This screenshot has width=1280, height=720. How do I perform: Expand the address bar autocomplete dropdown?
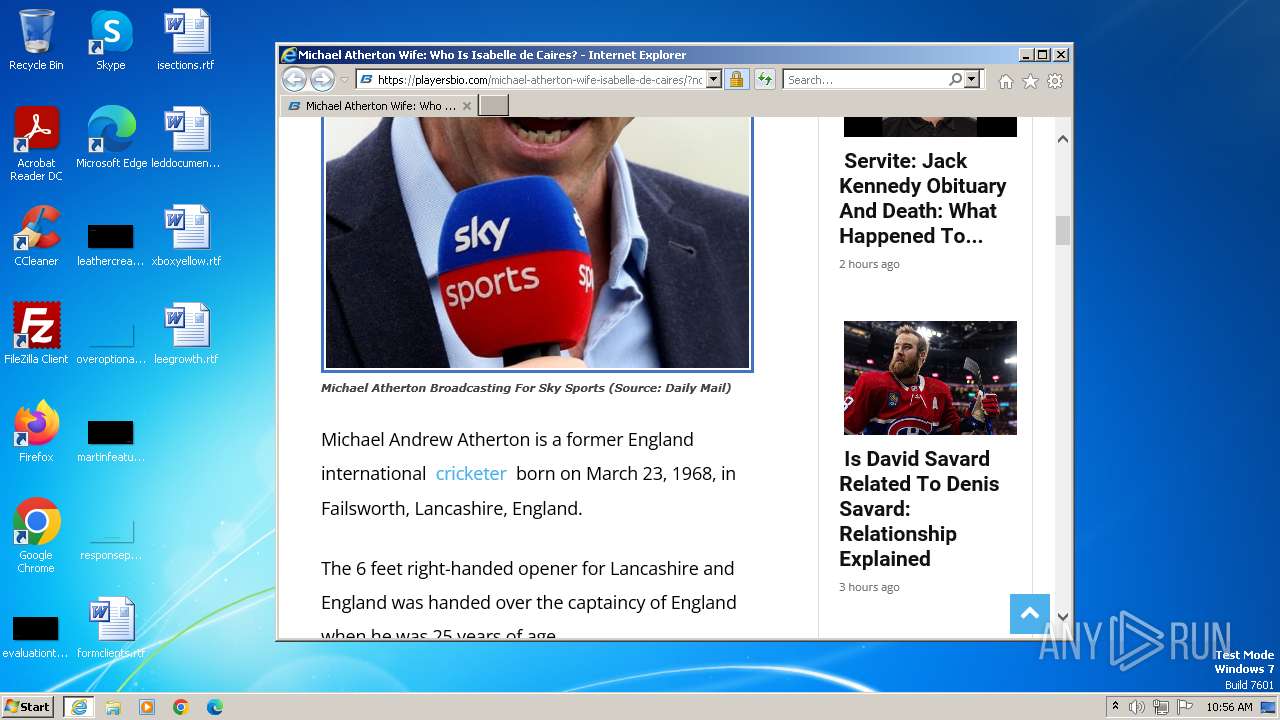click(x=713, y=80)
